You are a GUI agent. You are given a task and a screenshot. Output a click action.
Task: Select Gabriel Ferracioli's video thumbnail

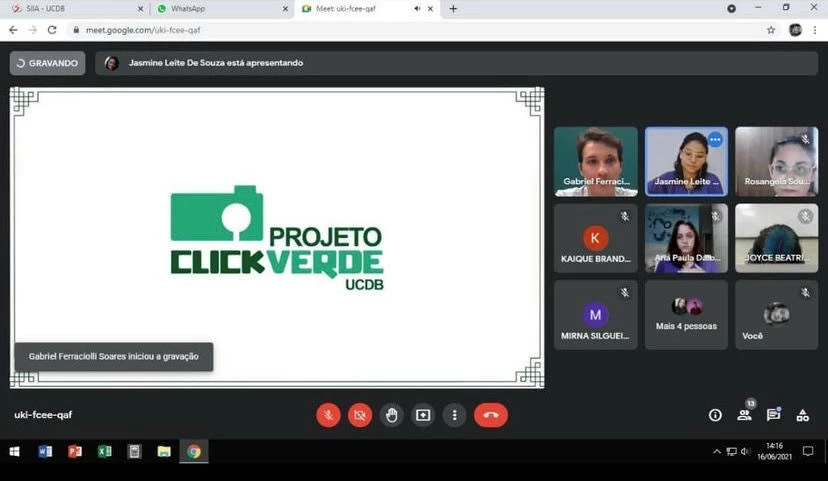pos(596,160)
